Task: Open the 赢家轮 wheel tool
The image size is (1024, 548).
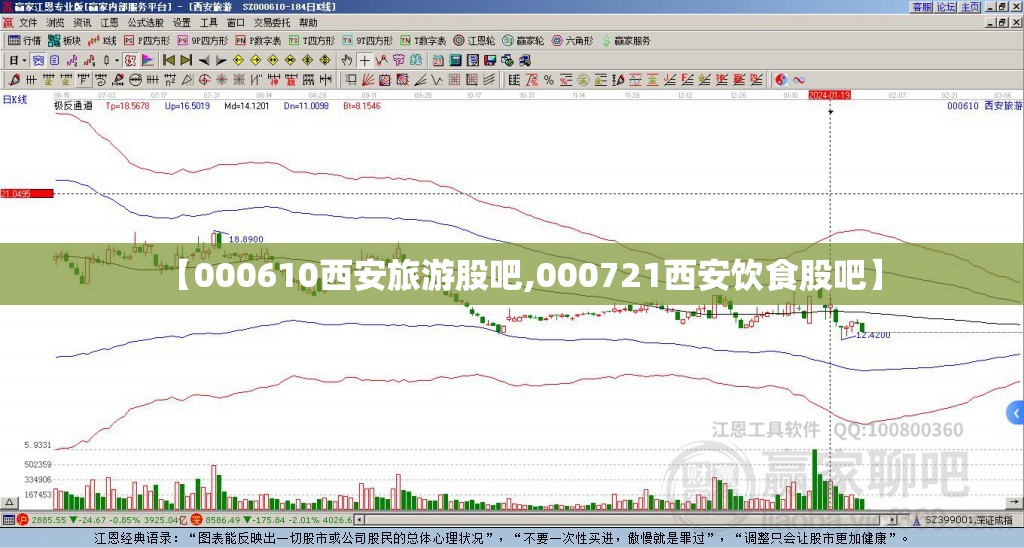Action: pyautogui.click(x=524, y=40)
